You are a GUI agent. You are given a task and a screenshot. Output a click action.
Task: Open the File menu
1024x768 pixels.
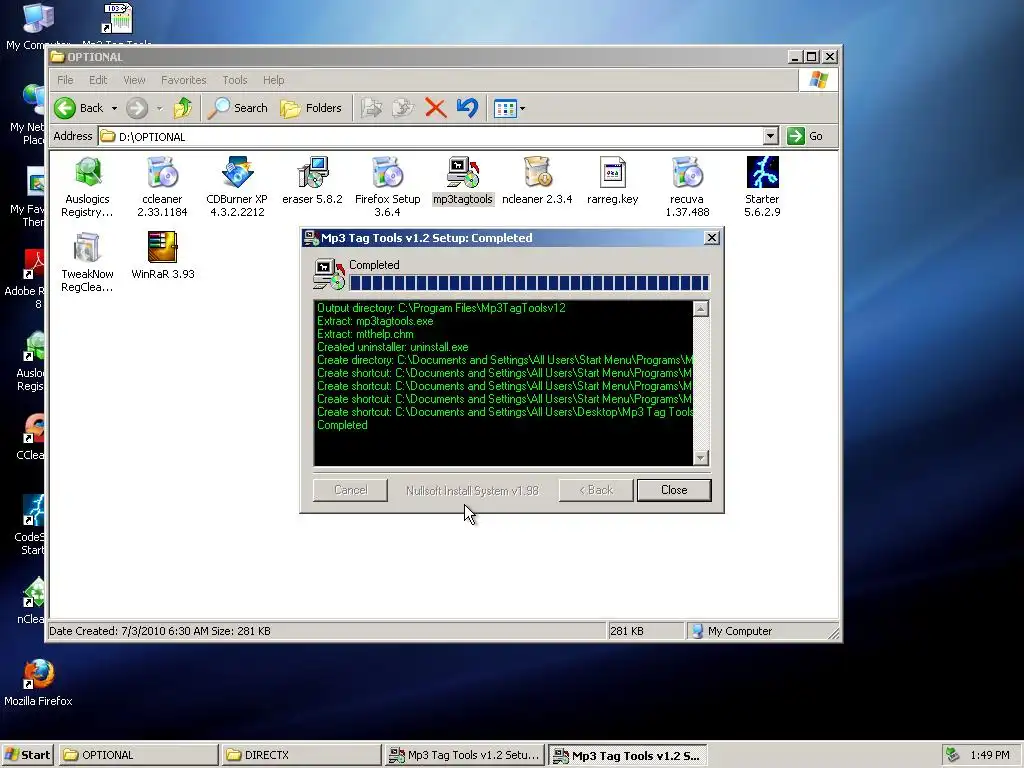[65, 80]
